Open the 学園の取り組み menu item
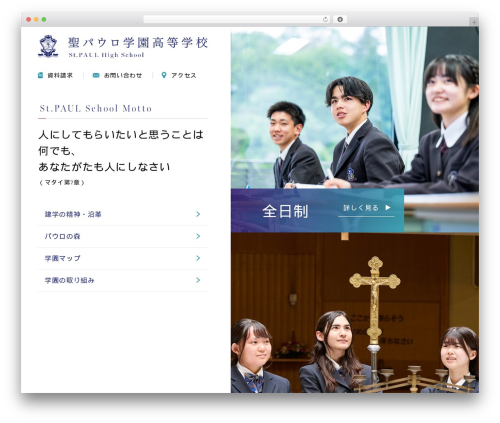Screen dimensions: 500x423 point(123,280)
